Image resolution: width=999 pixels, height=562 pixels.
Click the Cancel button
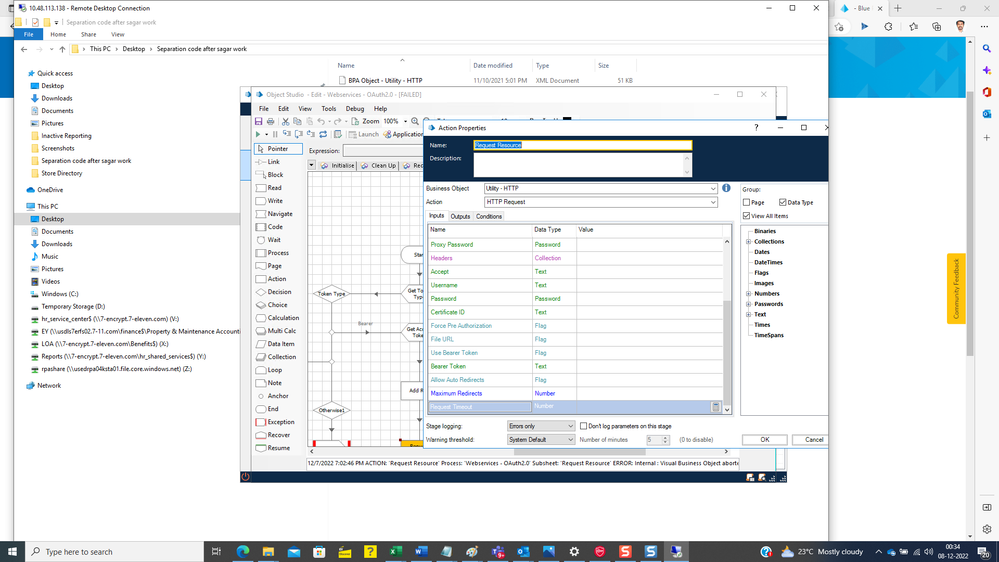(813, 440)
